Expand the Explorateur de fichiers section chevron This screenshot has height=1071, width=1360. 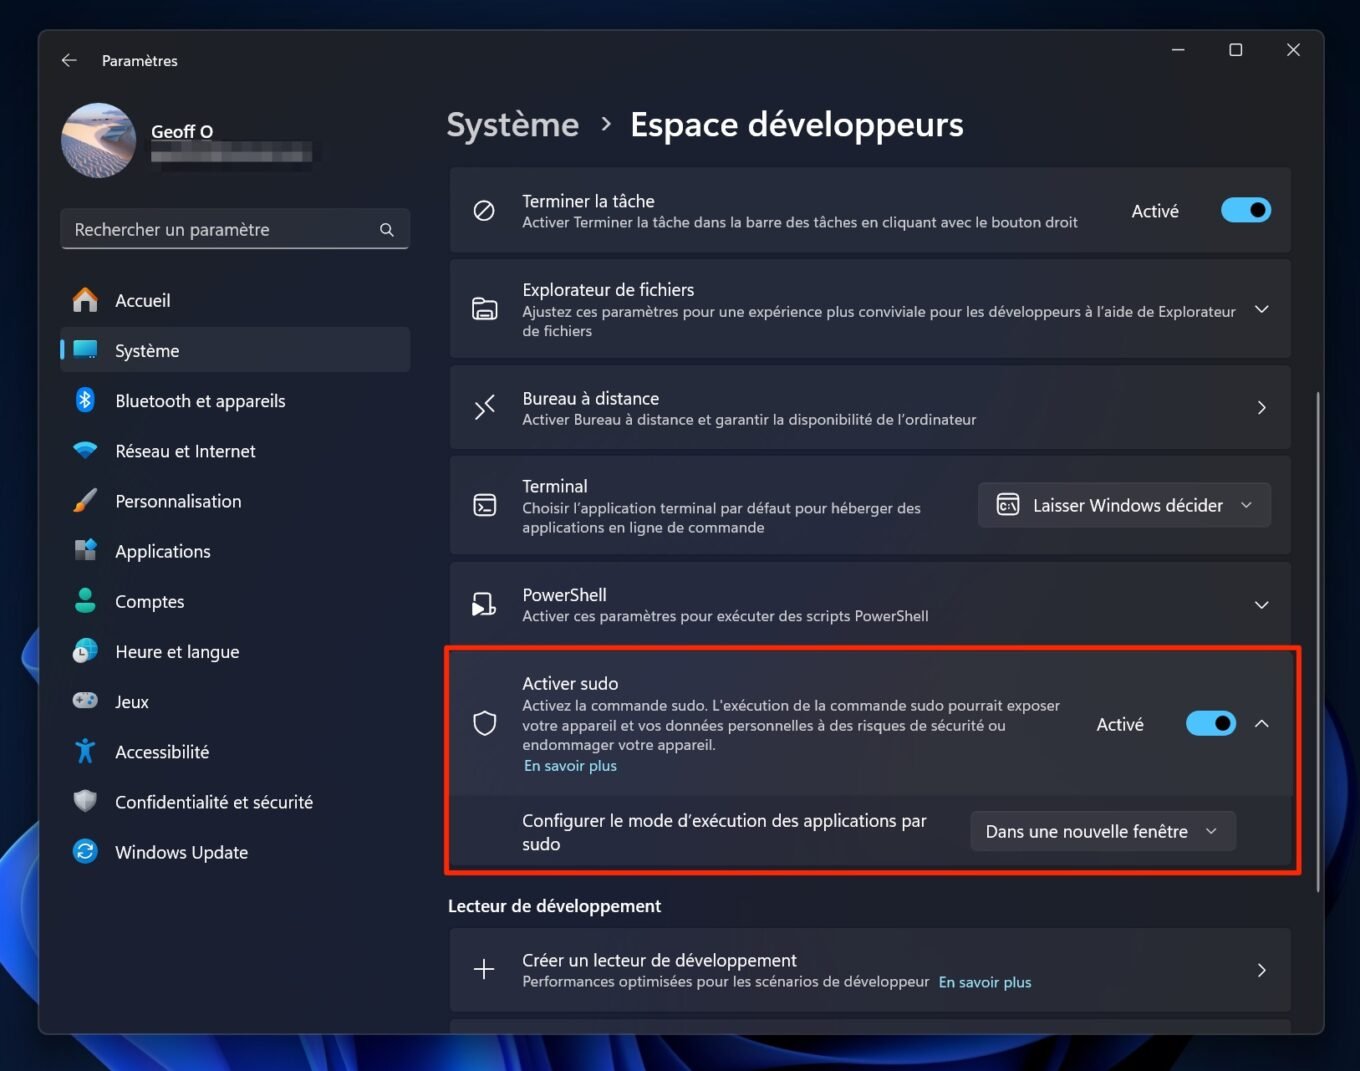[1261, 309]
